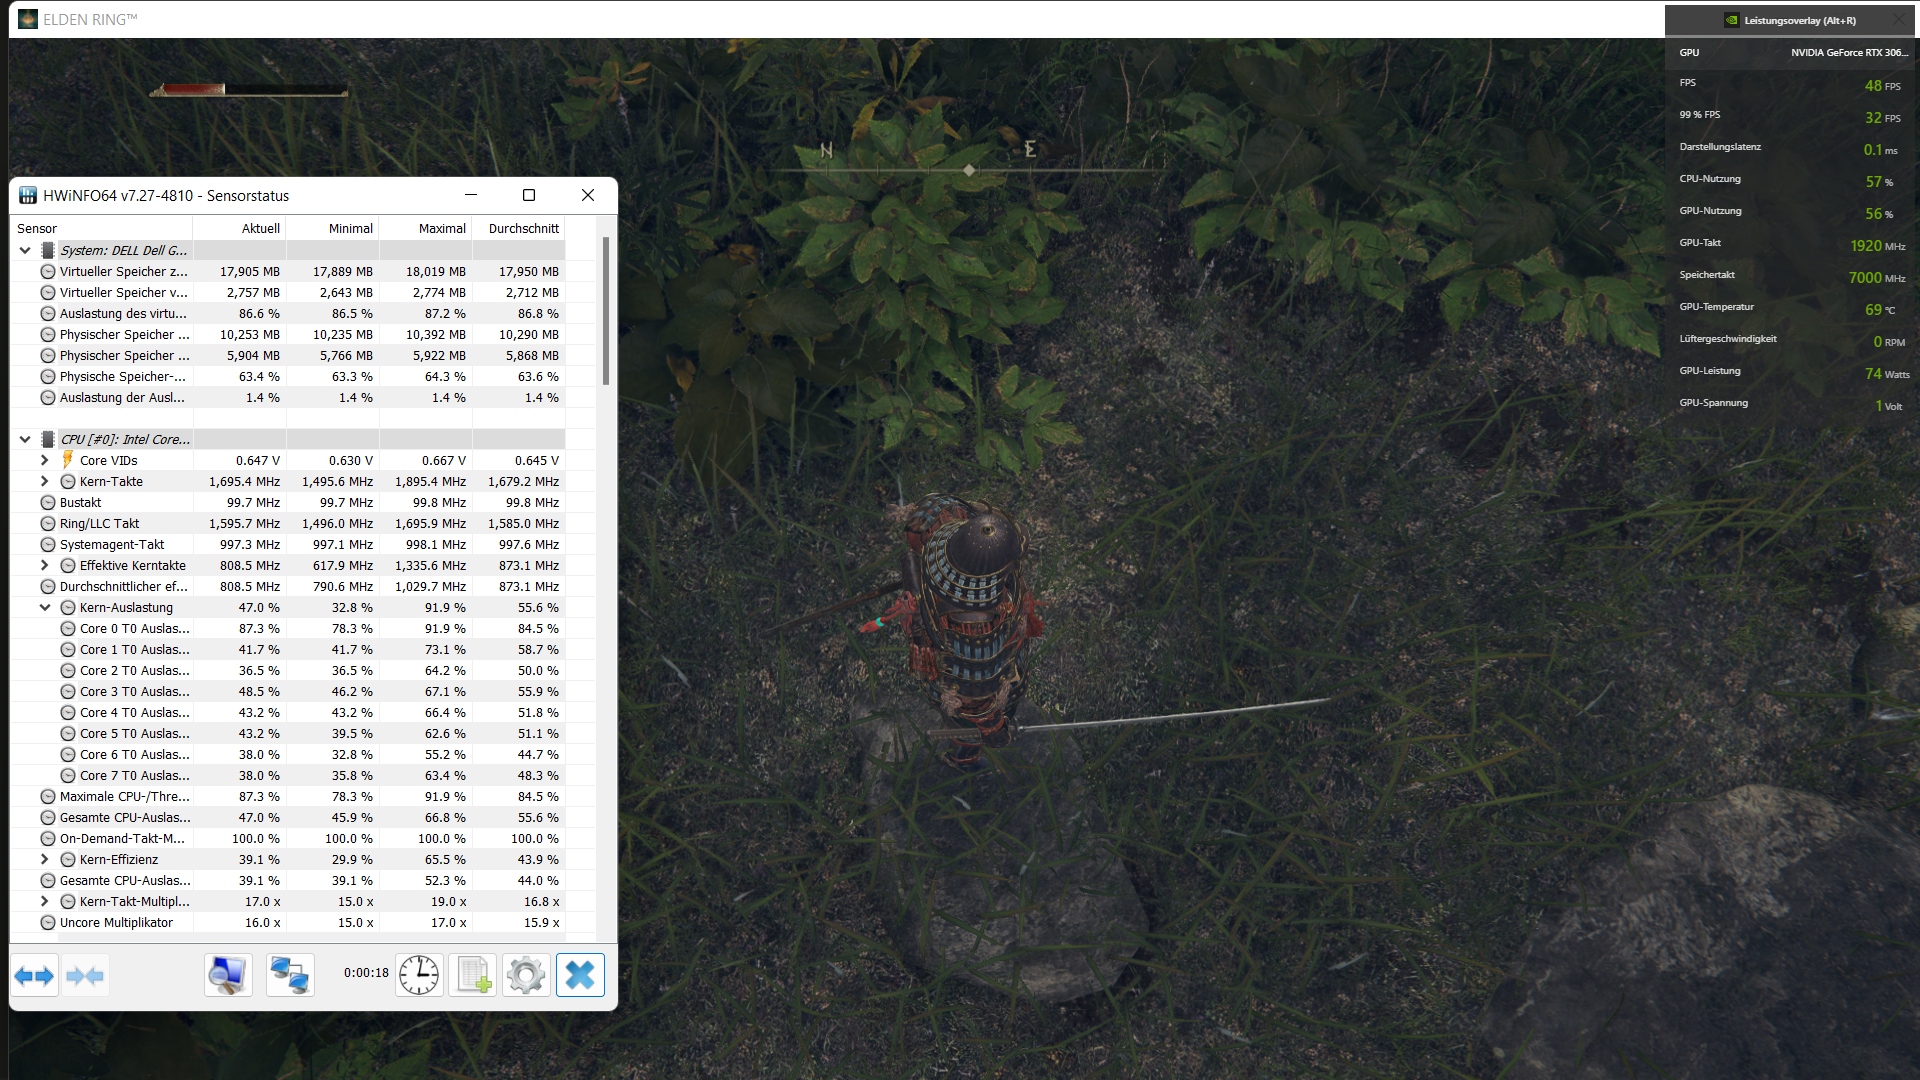Collapse the CPU [#0] Intel Core section
1920x1080 pixels.
tap(25, 439)
